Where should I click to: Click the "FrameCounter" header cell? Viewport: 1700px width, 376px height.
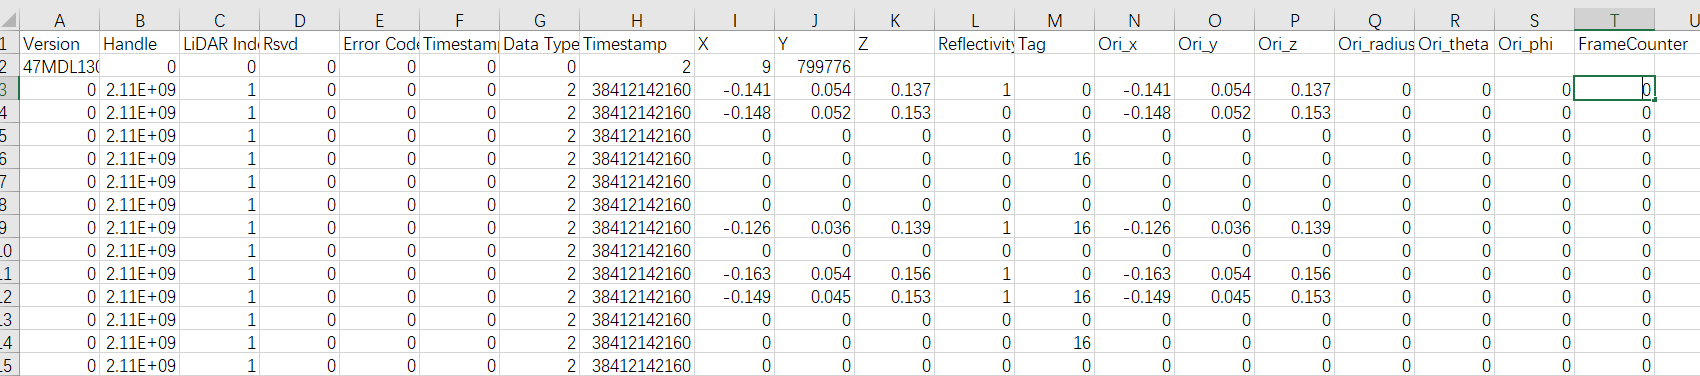(1615, 43)
